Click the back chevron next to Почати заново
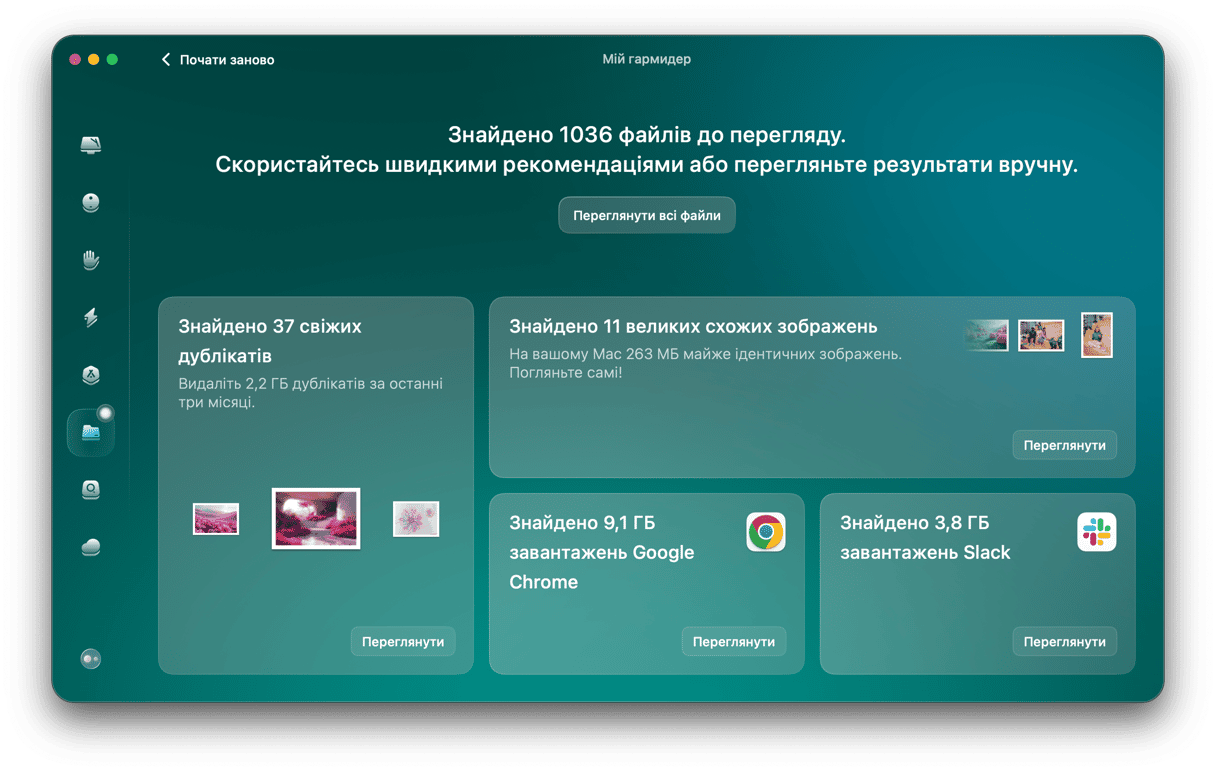This screenshot has height=771, width=1216. [166, 60]
